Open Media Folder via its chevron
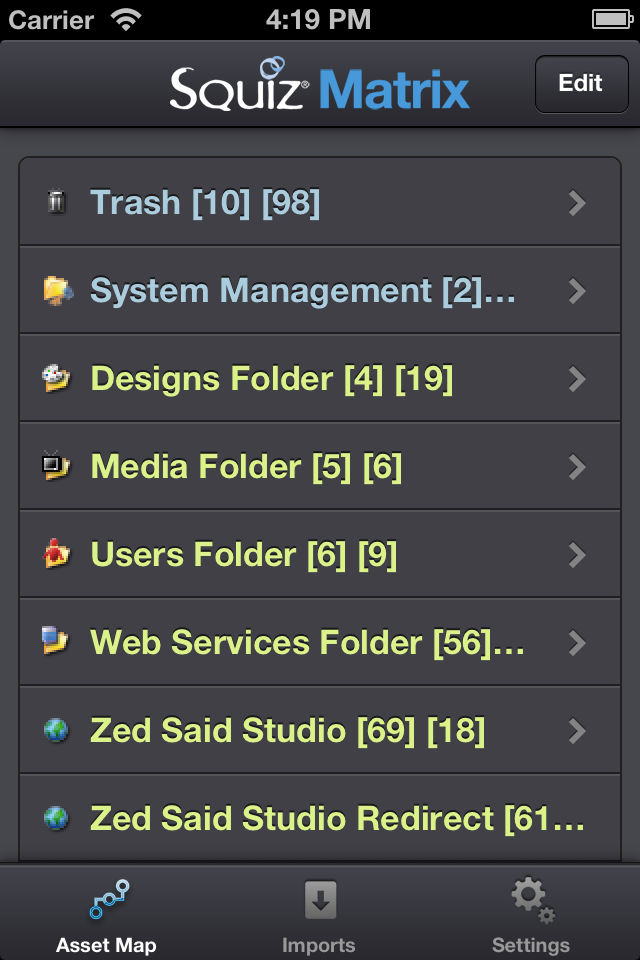 [x=576, y=467]
